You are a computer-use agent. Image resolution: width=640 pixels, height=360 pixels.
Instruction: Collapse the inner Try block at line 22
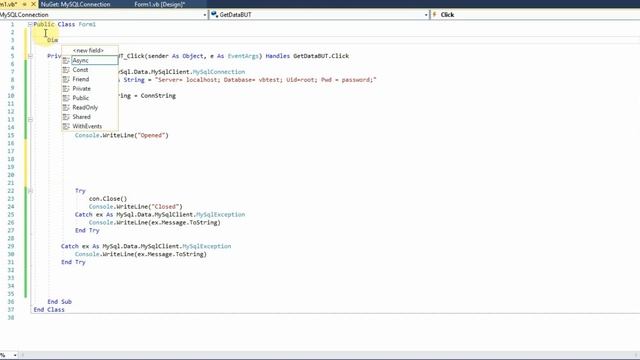pos(30,191)
